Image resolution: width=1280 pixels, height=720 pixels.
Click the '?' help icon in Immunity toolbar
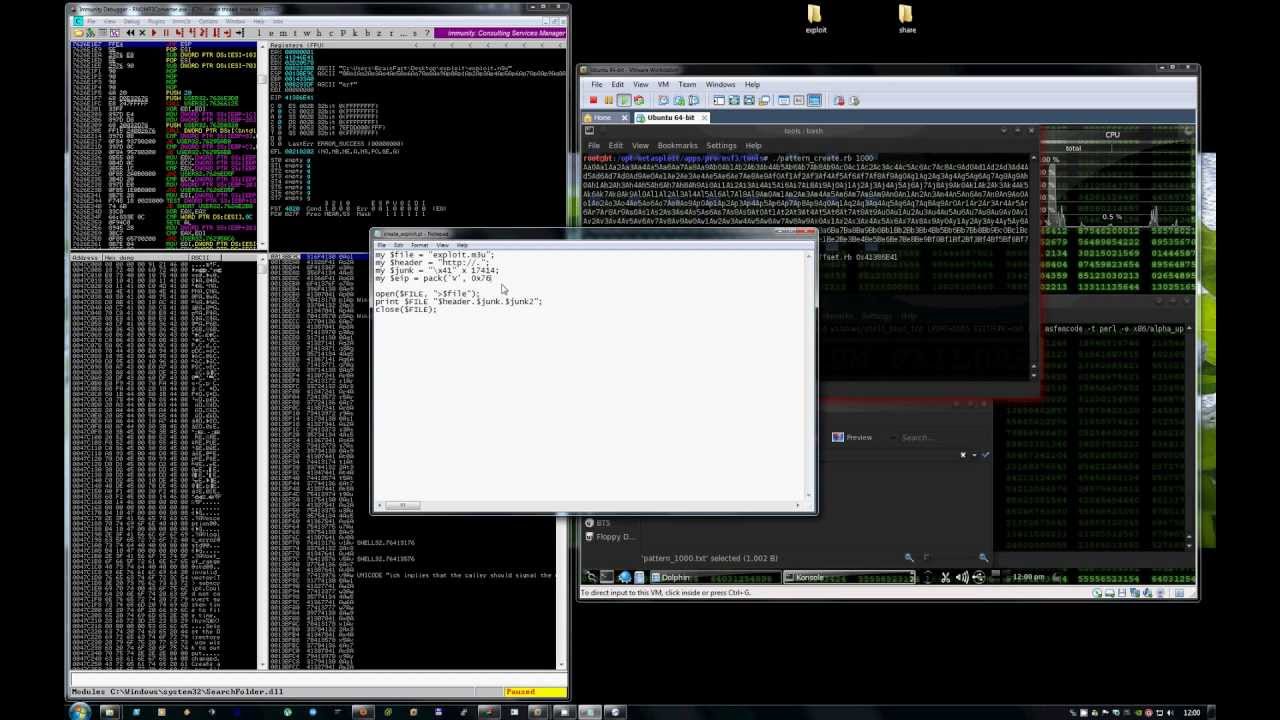pos(427,33)
